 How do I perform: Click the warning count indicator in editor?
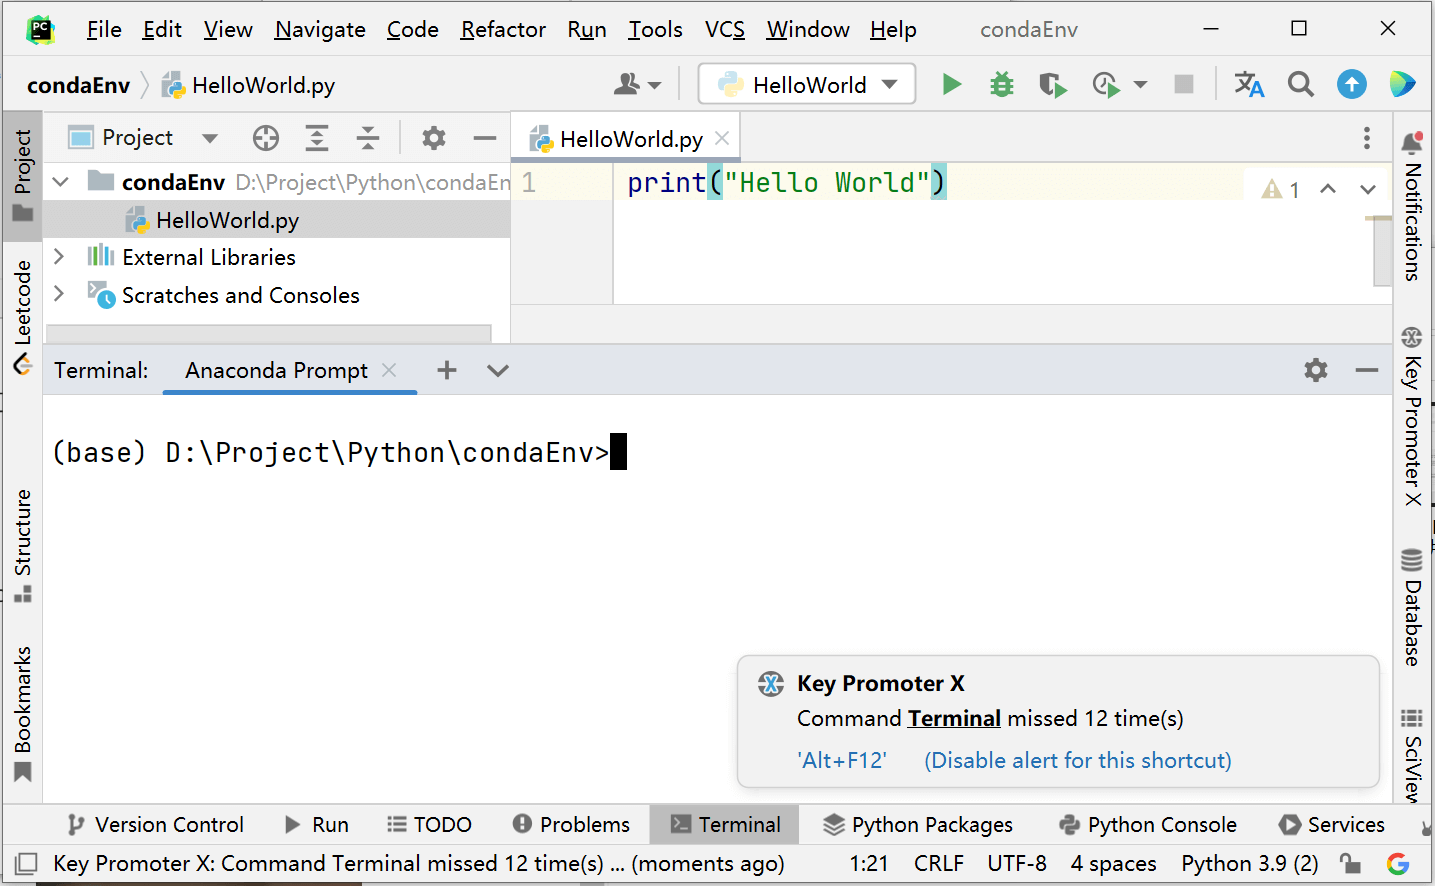[1281, 189]
